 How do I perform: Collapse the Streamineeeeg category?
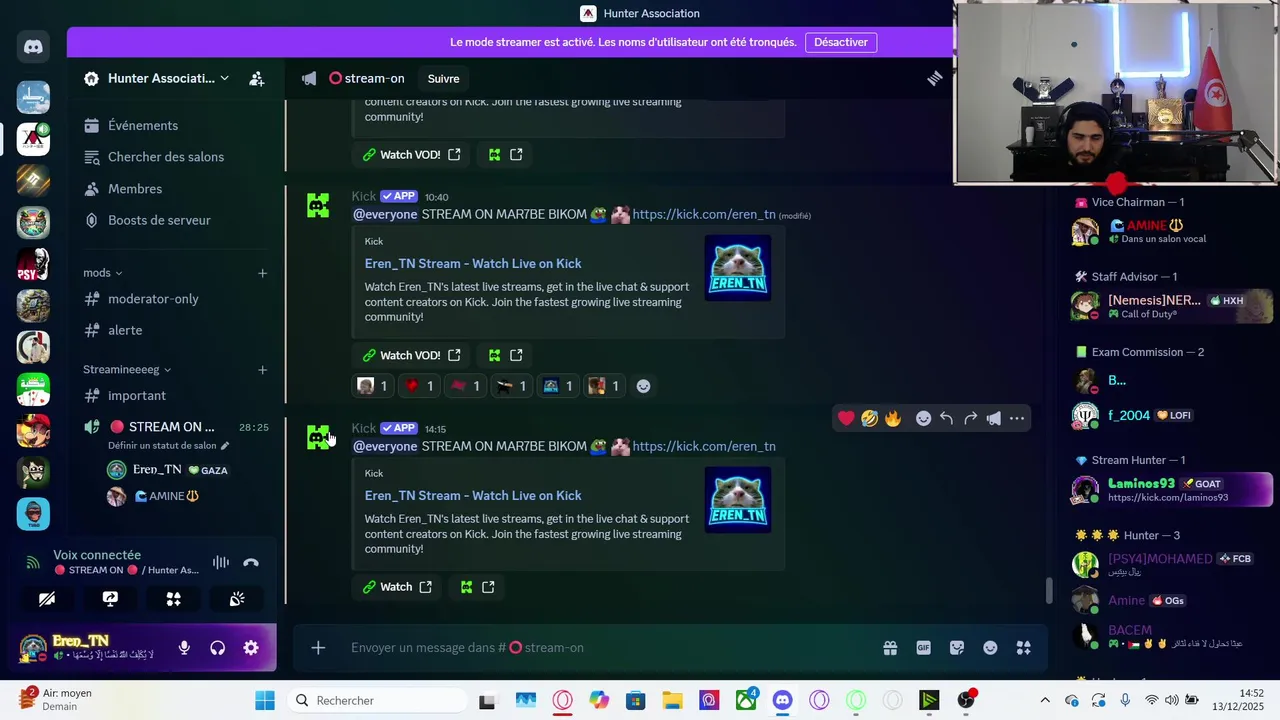tap(127, 370)
